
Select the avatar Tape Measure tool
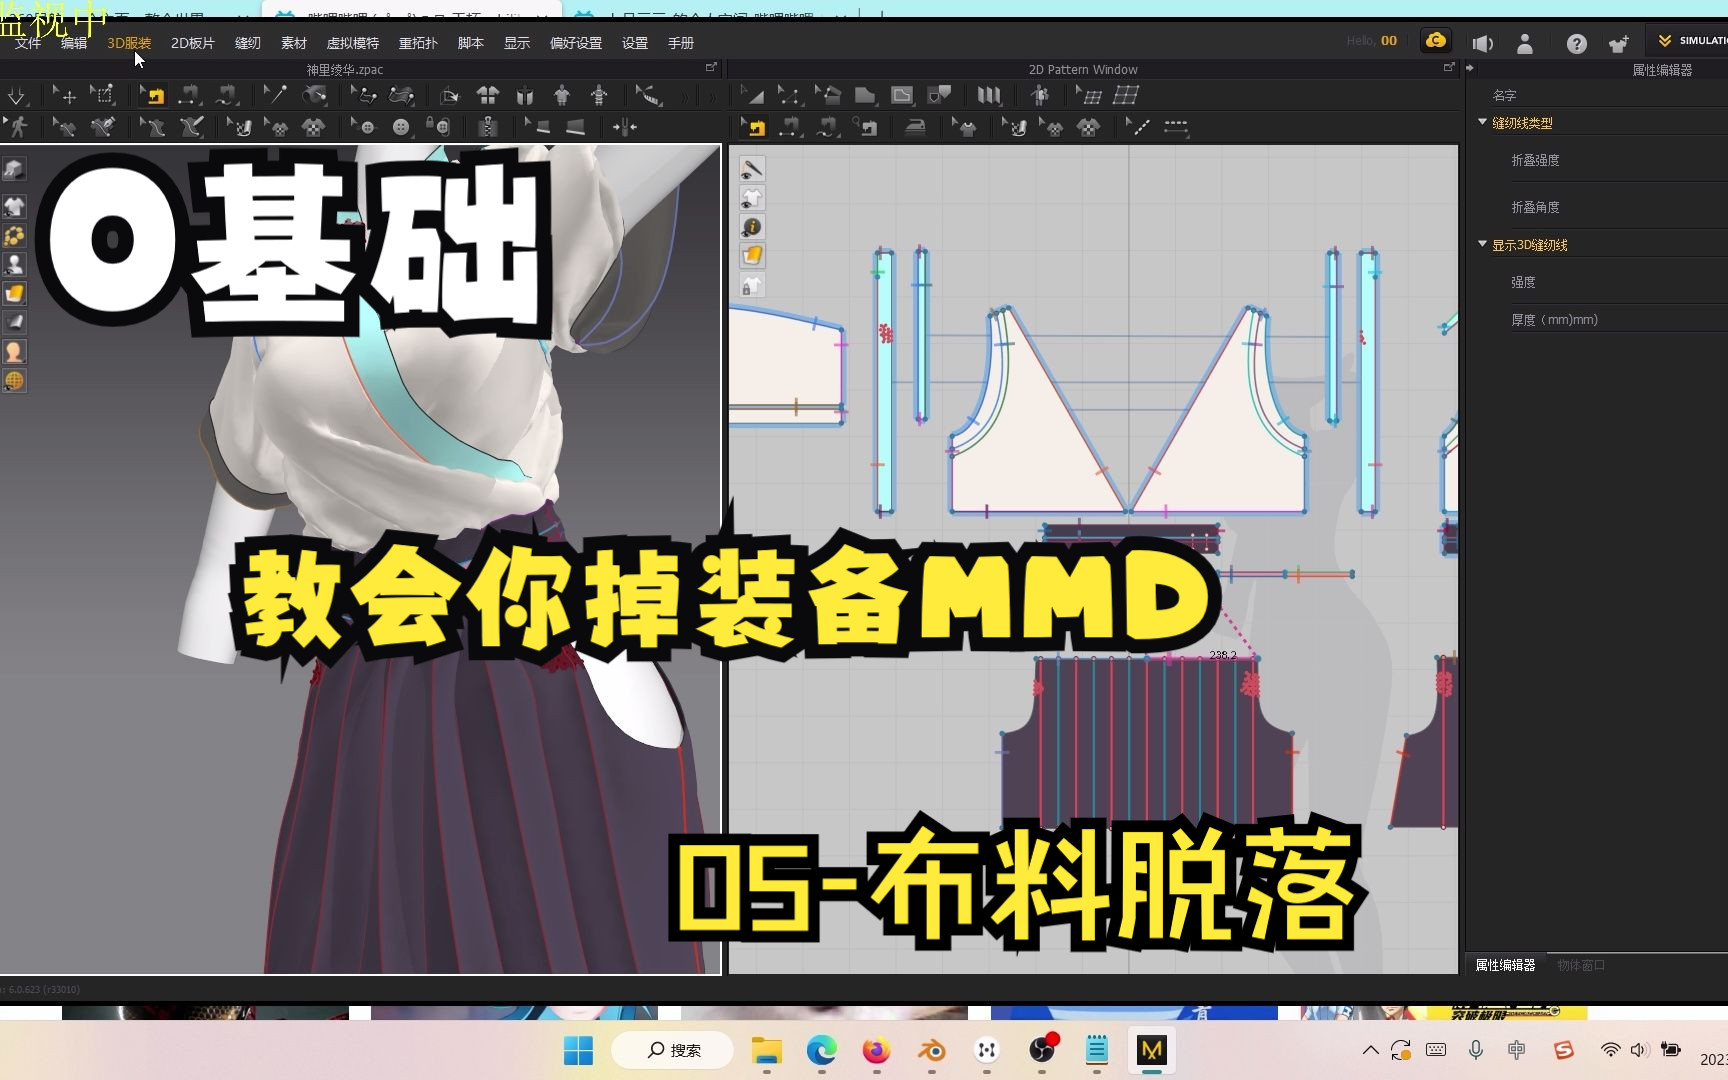[649, 96]
